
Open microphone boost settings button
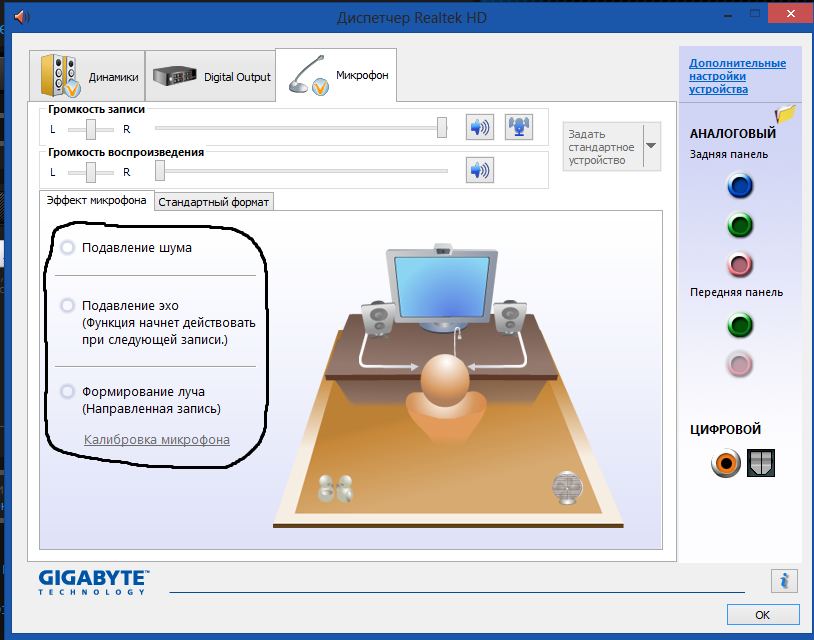click(x=519, y=127)
